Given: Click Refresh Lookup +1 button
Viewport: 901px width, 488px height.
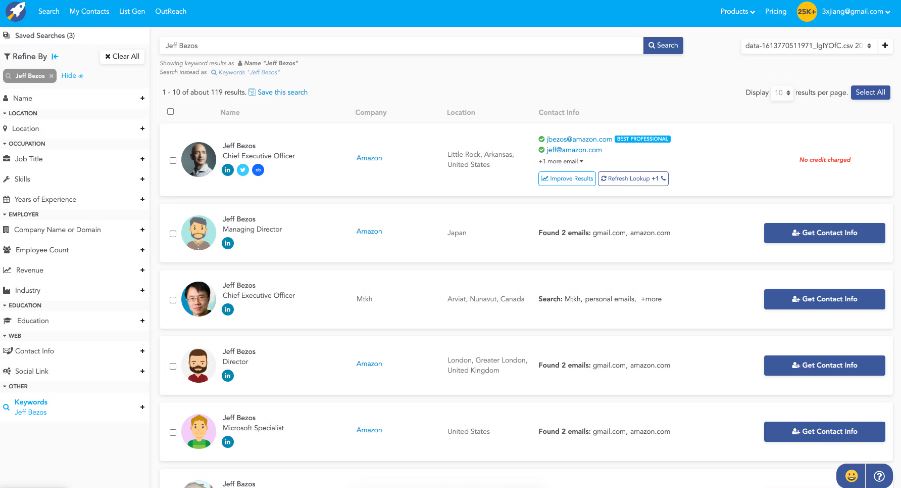Looking at the screenshot, I should pyautogui.click(x=633, y=179).
